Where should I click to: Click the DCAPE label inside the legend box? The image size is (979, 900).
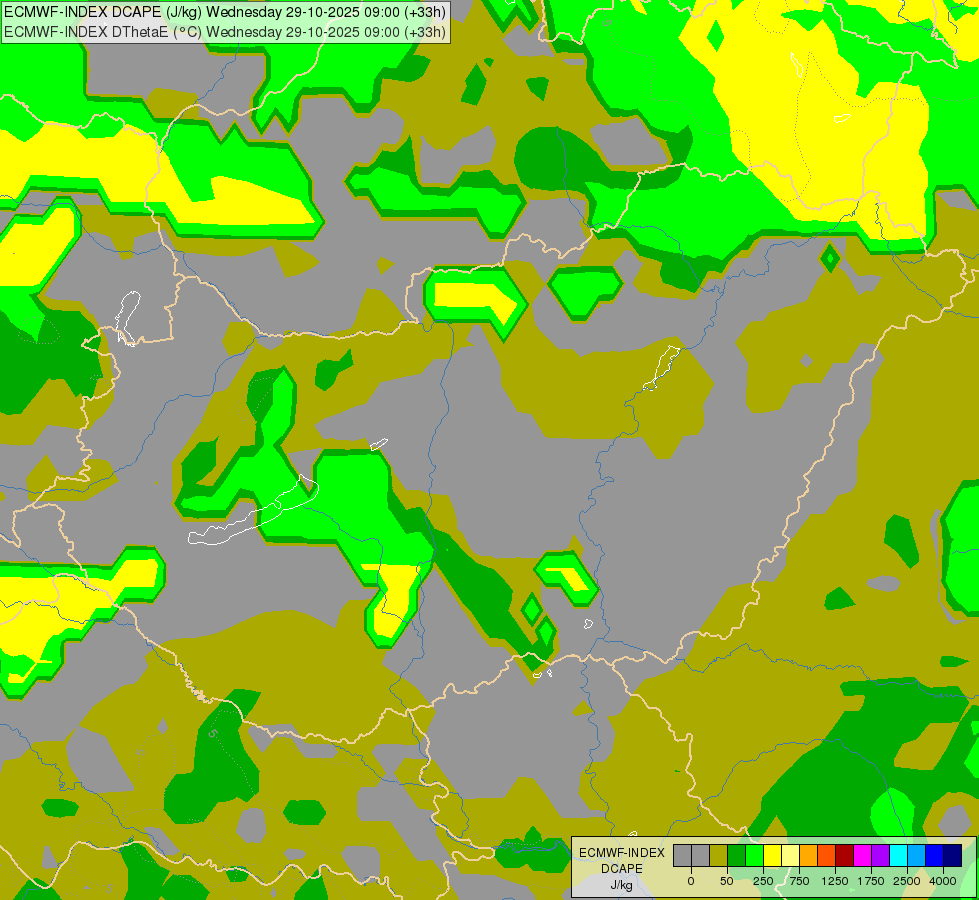[622, 869]
